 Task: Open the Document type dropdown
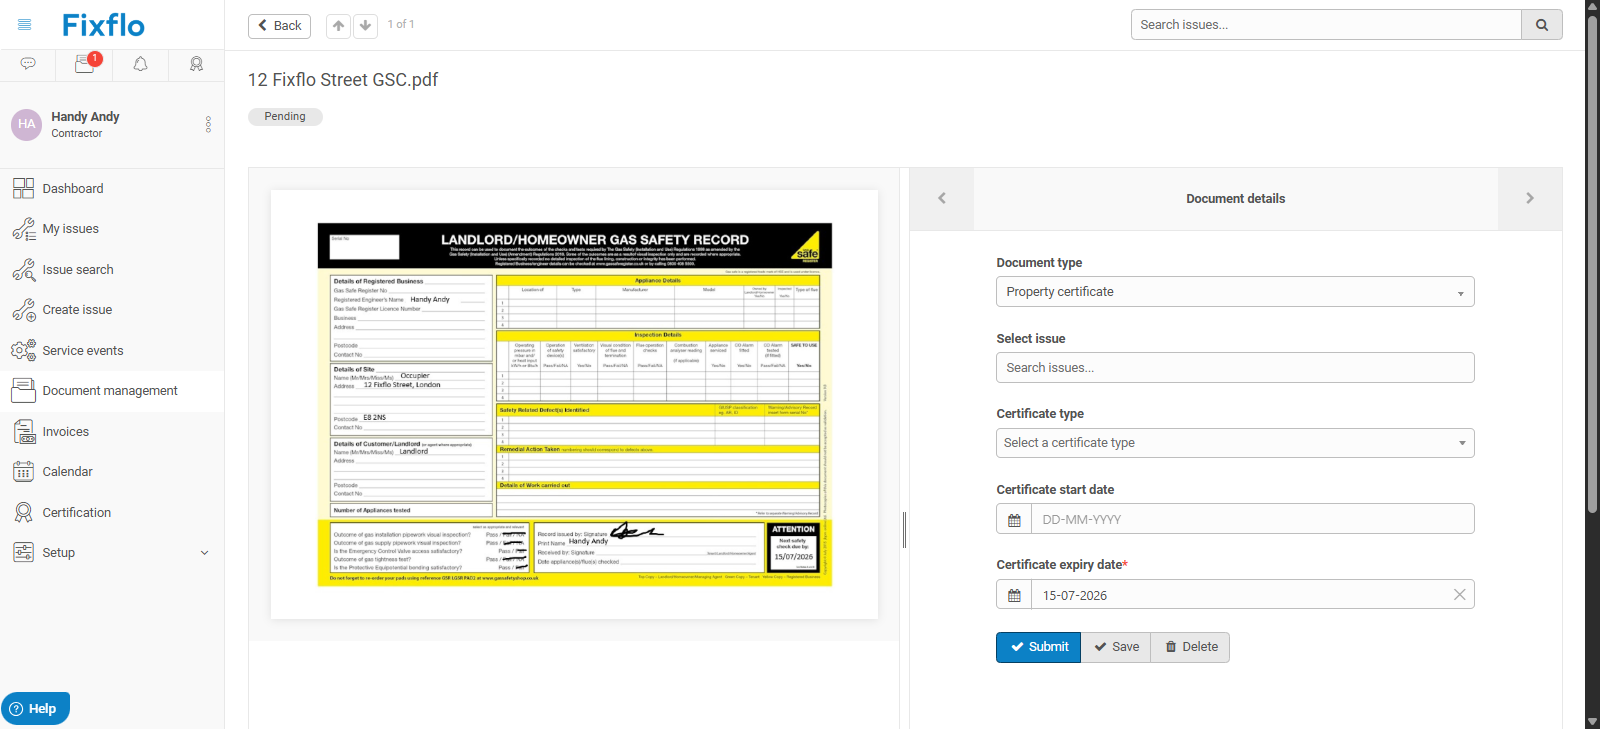click(1235, 292)
